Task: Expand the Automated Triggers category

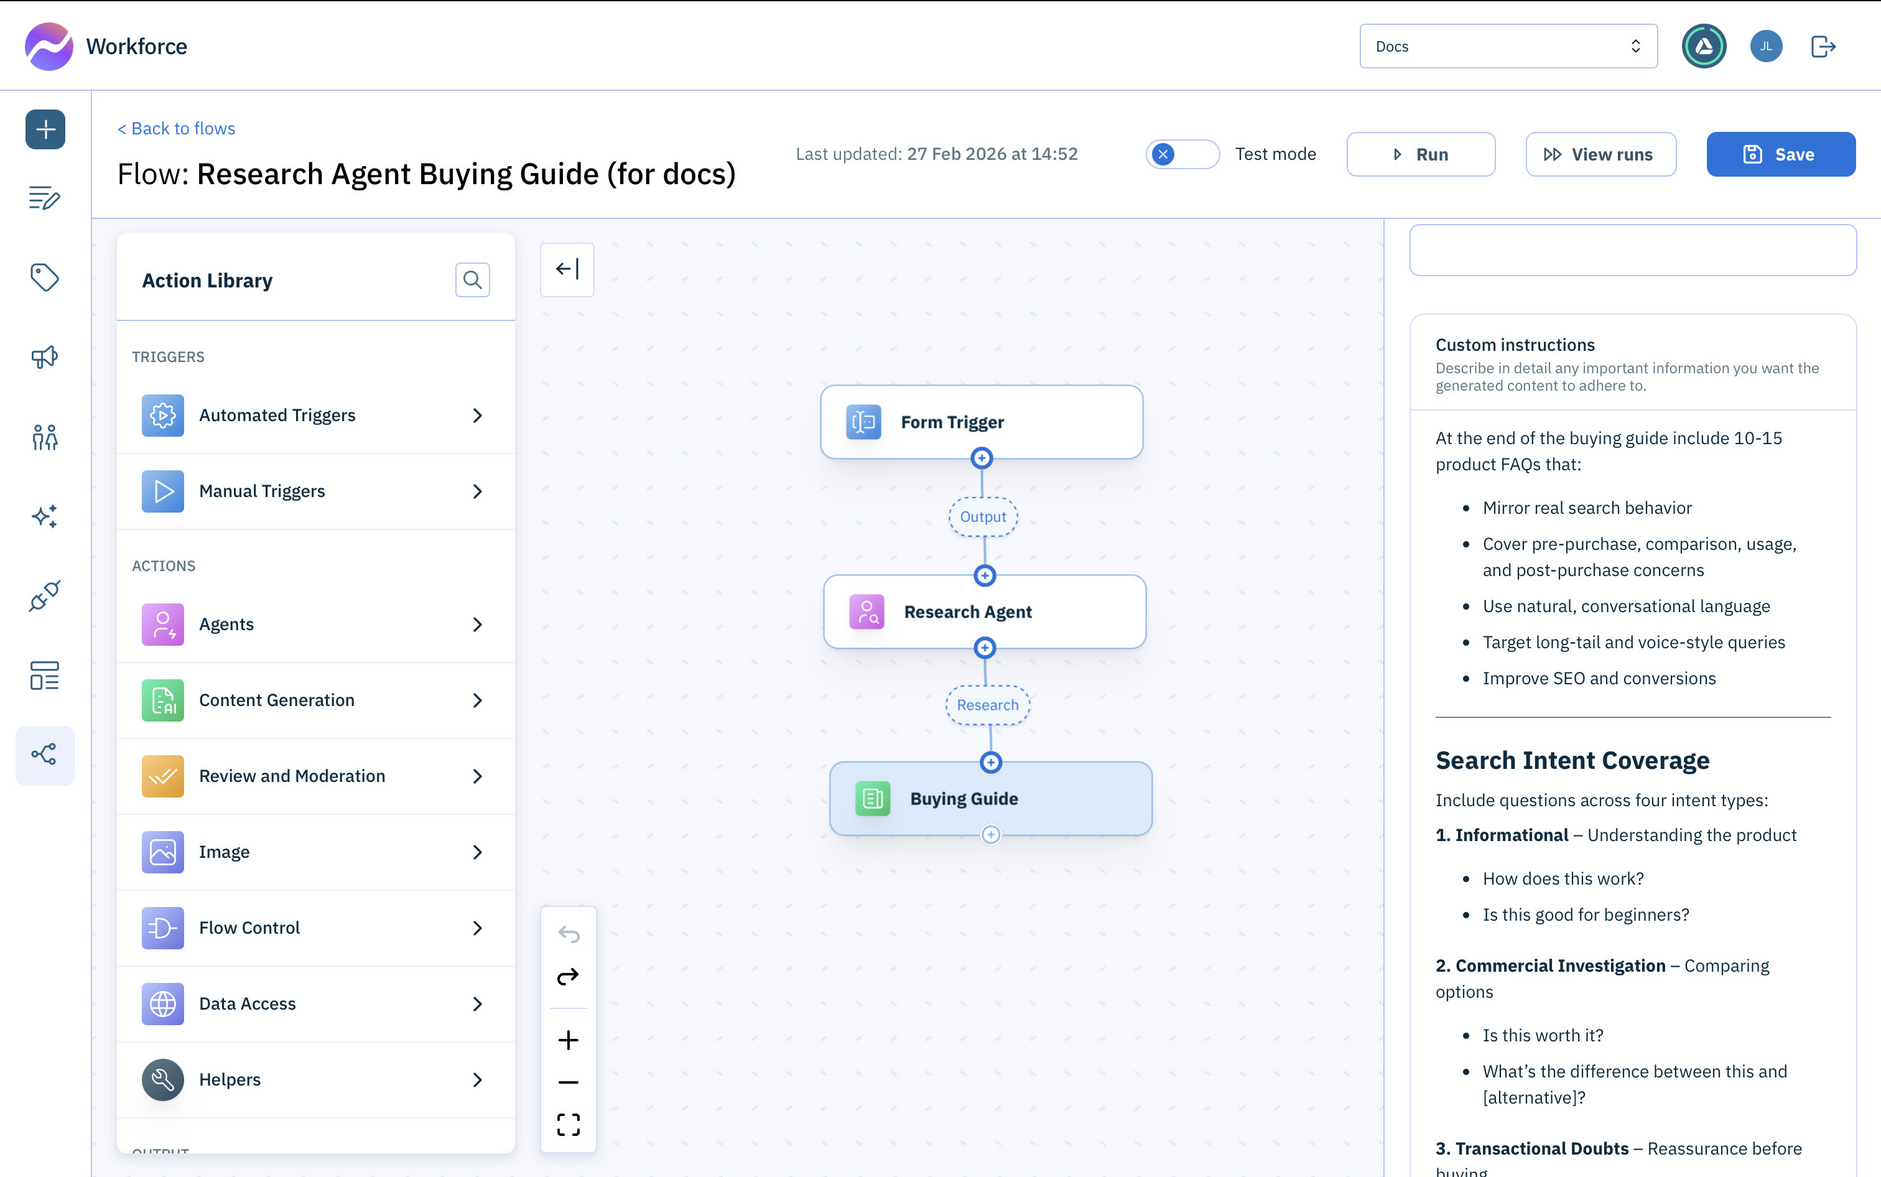Action: (x=315, y=415)
